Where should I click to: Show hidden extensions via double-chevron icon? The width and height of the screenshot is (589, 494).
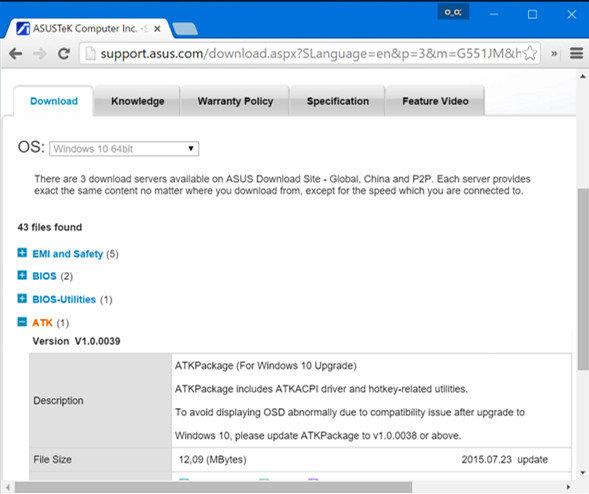point(554,53)
